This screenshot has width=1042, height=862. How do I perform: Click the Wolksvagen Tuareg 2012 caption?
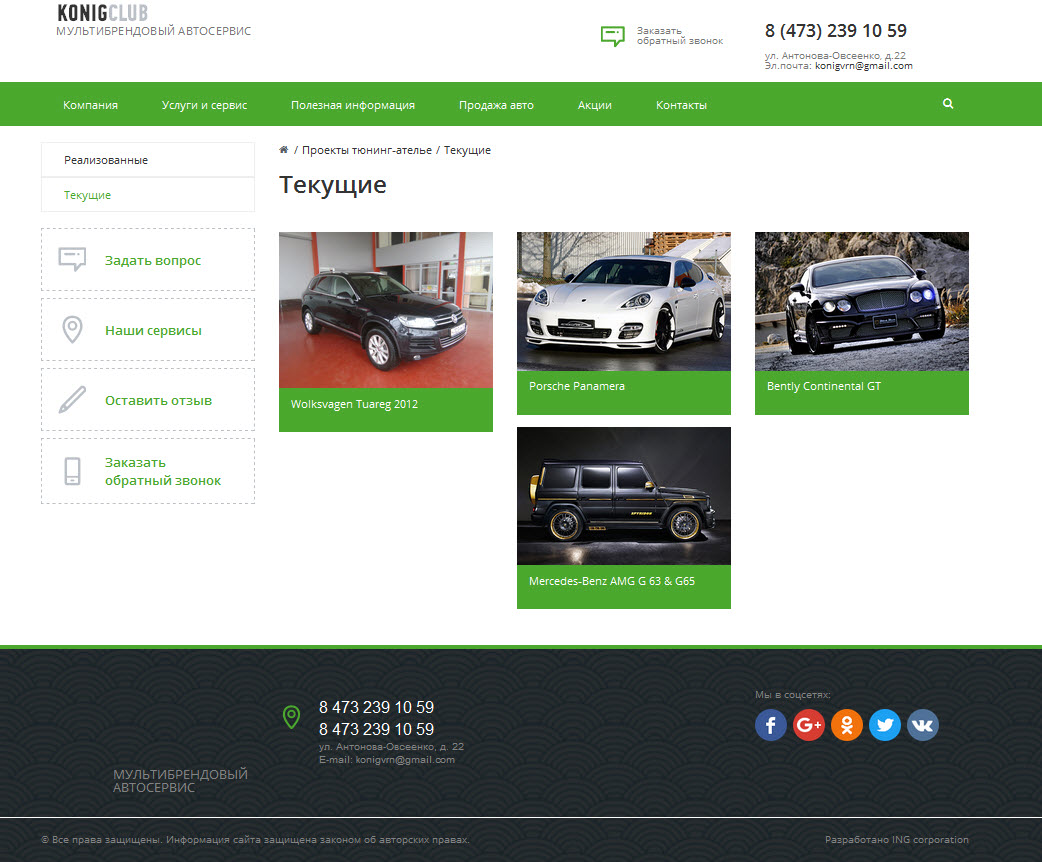pos(354,404)
